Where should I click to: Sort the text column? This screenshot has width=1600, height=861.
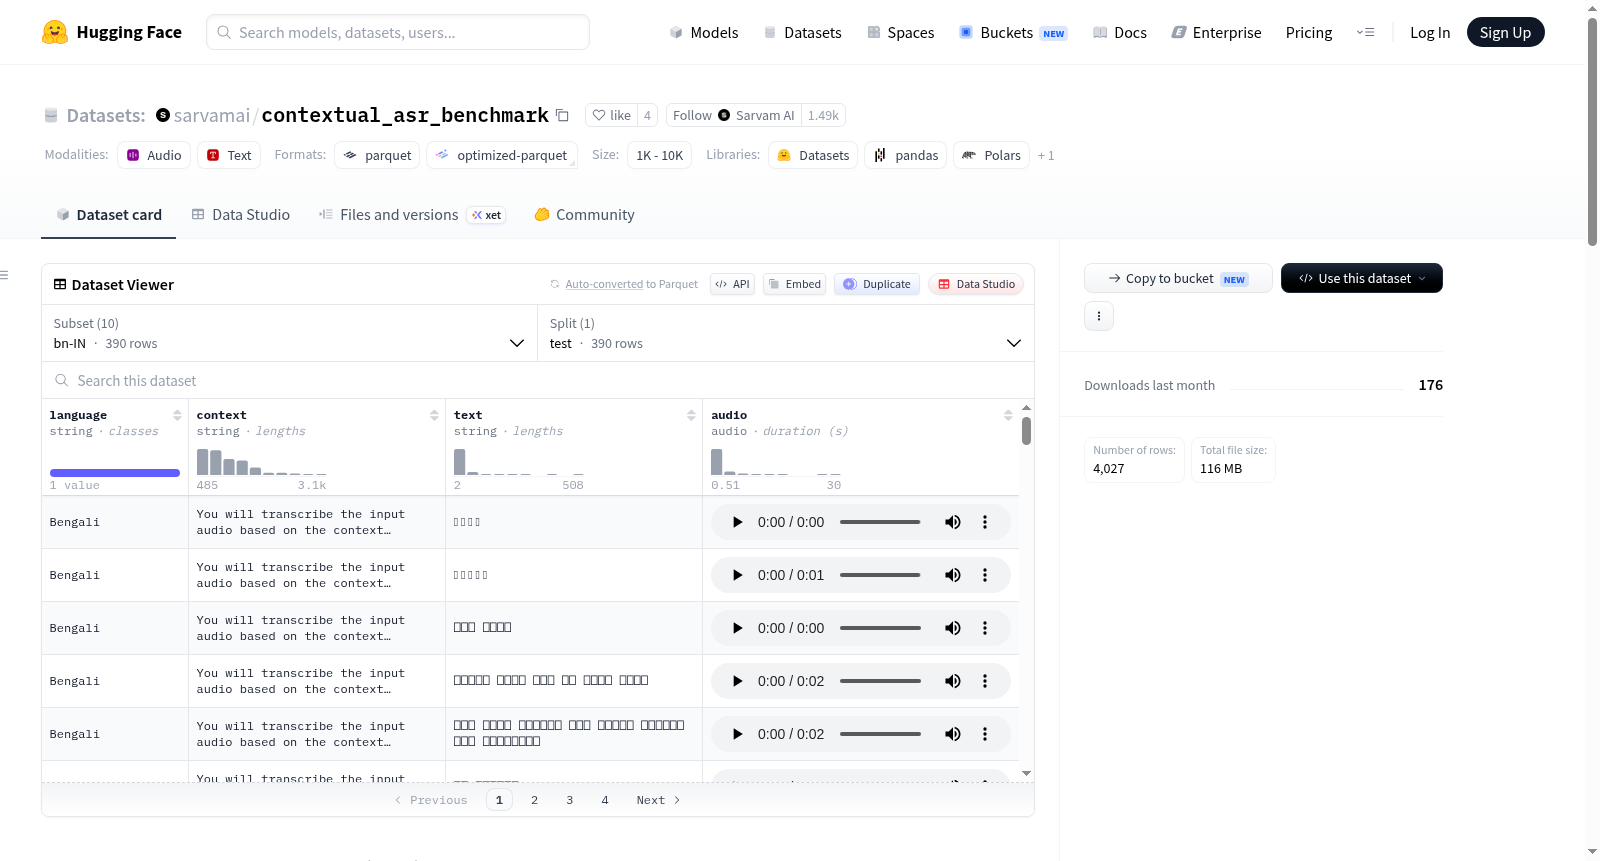point(691,415)
